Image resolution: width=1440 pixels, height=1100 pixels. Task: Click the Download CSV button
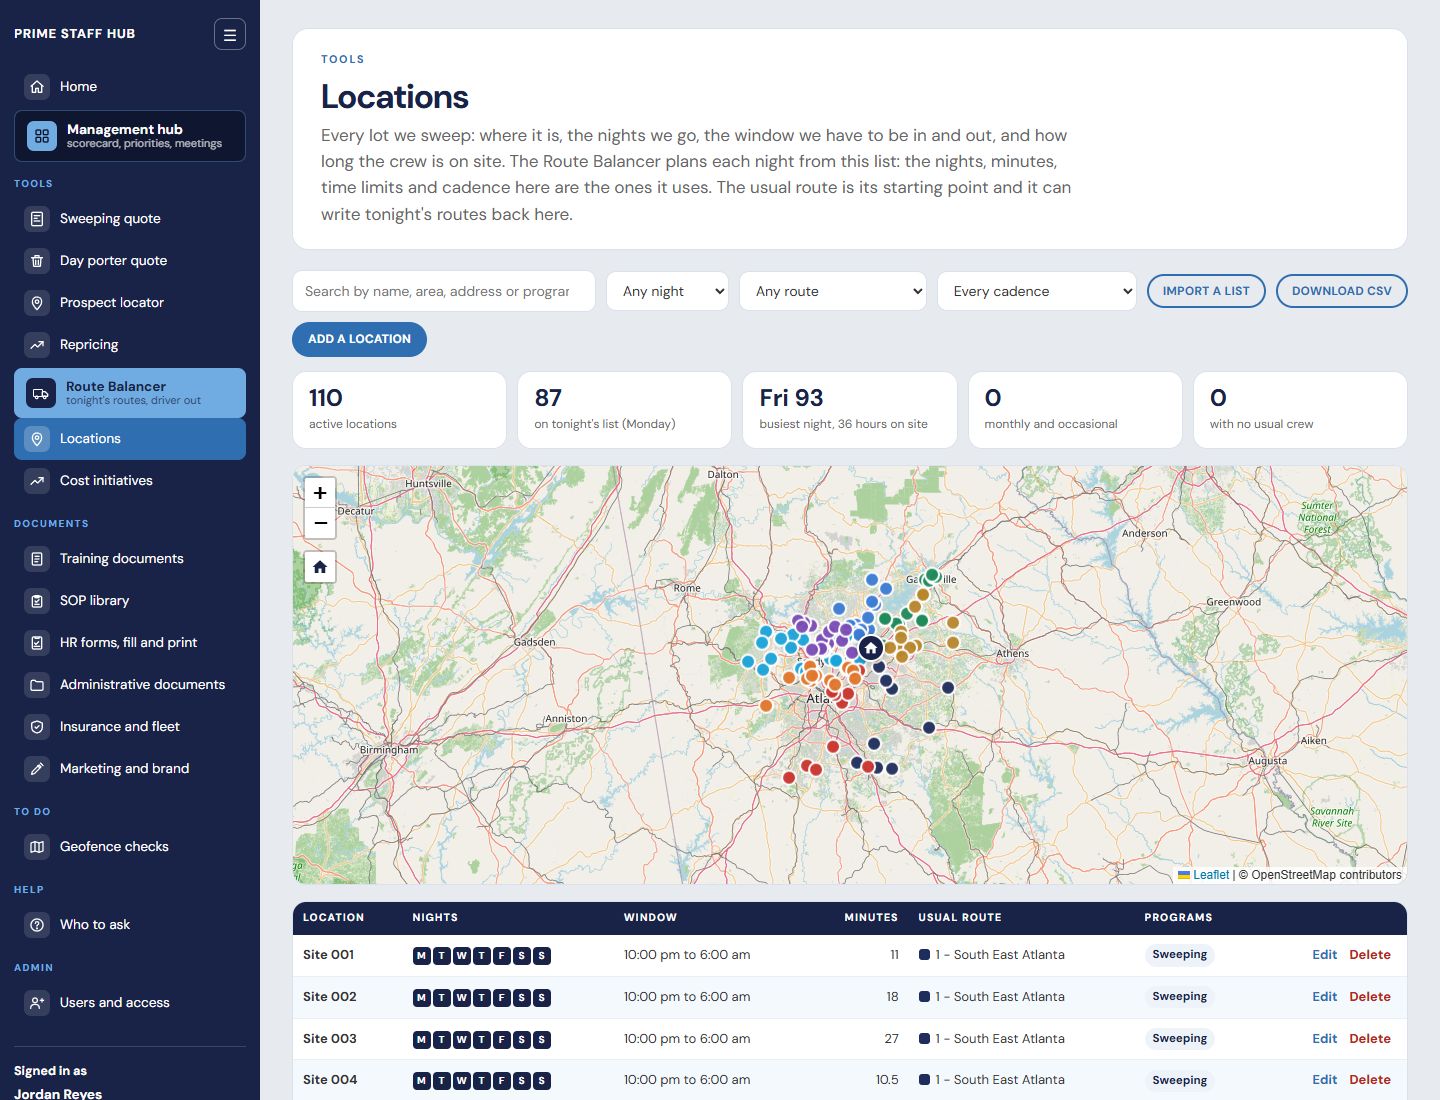pos(1341,291)
